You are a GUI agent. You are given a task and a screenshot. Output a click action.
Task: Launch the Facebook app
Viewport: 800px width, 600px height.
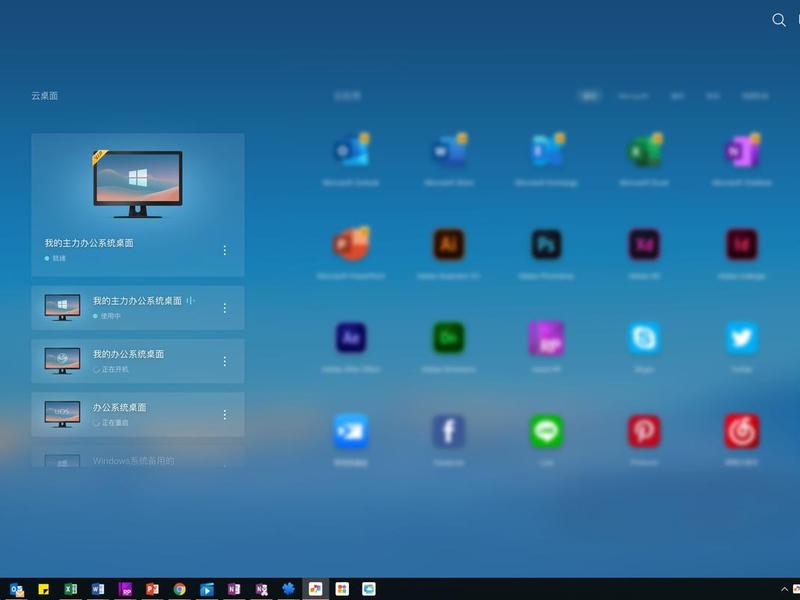pos(449,431)
